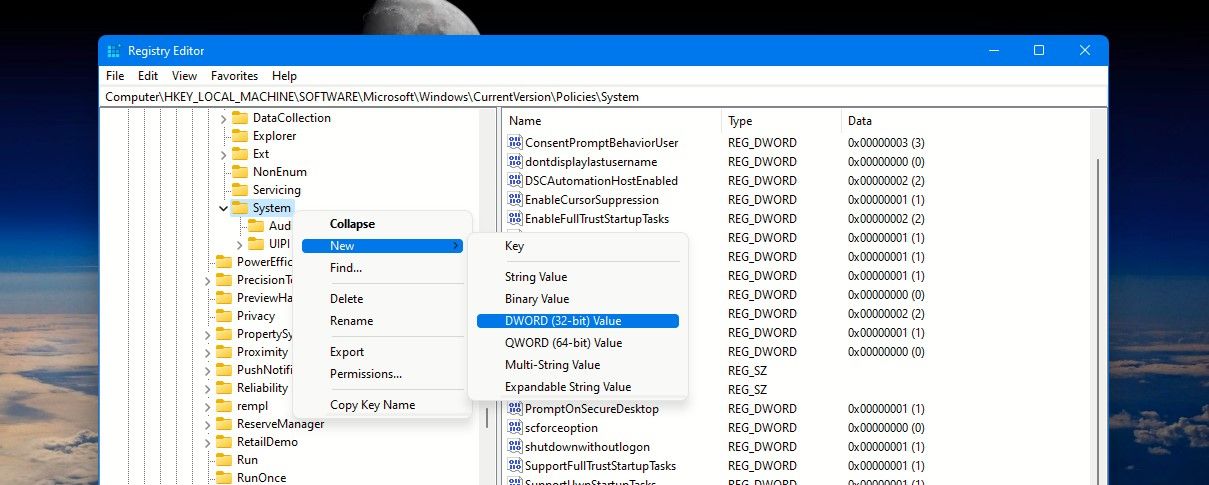Click Permissions... in the context menu

coord(366,374)
